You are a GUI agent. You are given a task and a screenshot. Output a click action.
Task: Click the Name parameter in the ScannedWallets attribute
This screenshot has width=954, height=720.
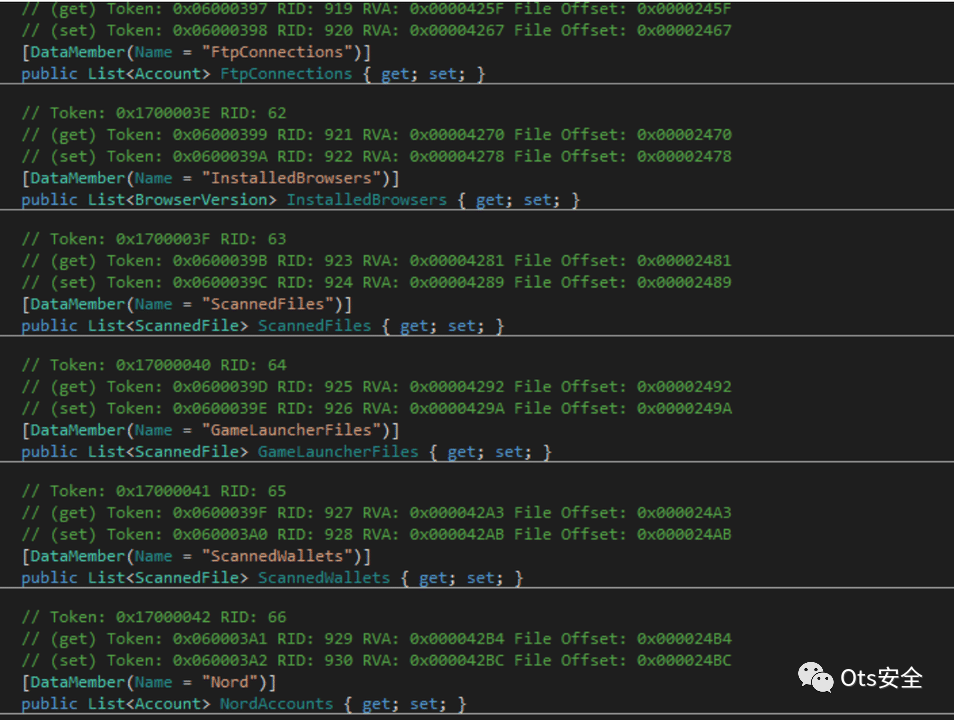pyautogui.click(x=153, y=556)
